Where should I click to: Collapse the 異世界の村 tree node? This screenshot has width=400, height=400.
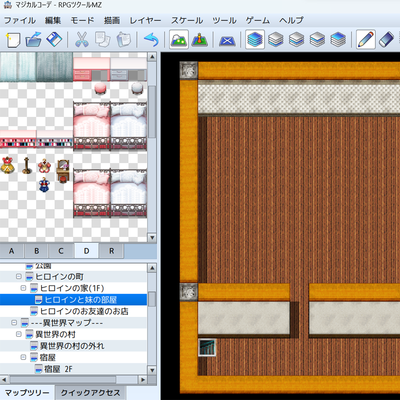coord(19,334)
